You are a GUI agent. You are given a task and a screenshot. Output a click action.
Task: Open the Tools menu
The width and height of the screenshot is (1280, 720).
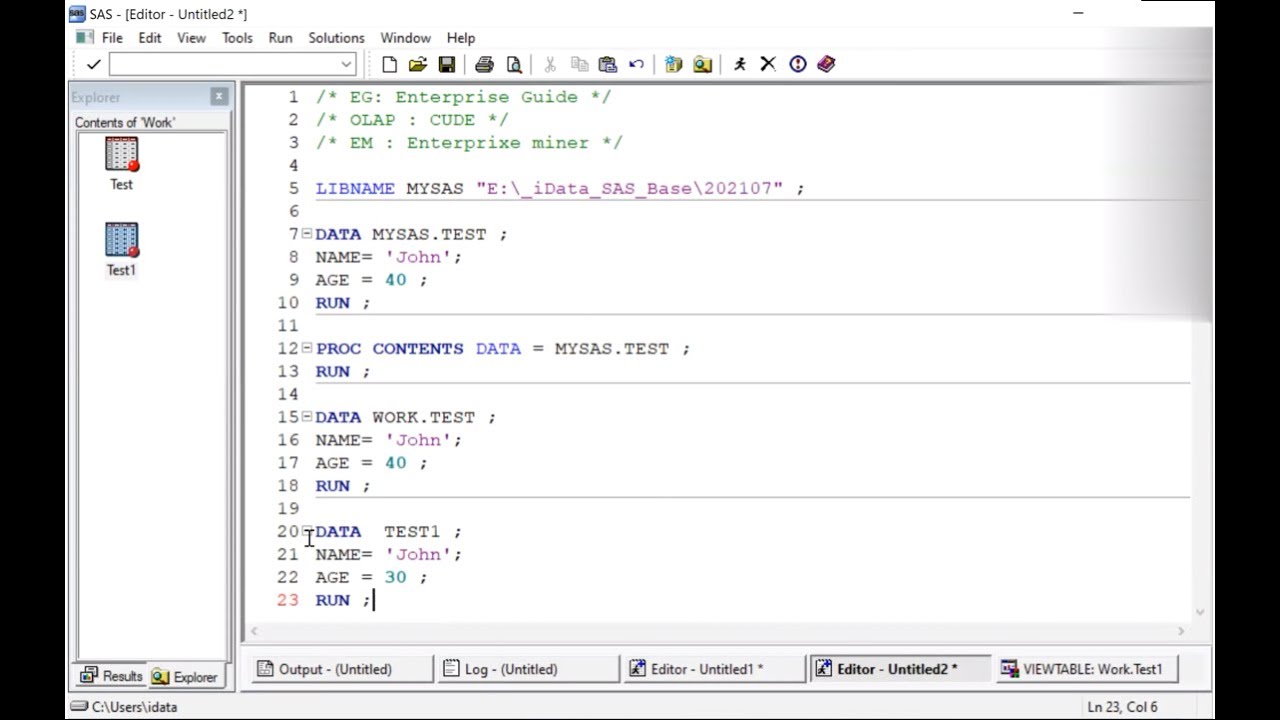coord(237,38)
